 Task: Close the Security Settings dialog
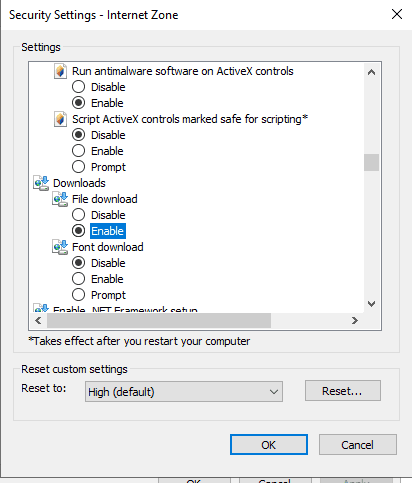pyautogui.click(x=397, y=14)
